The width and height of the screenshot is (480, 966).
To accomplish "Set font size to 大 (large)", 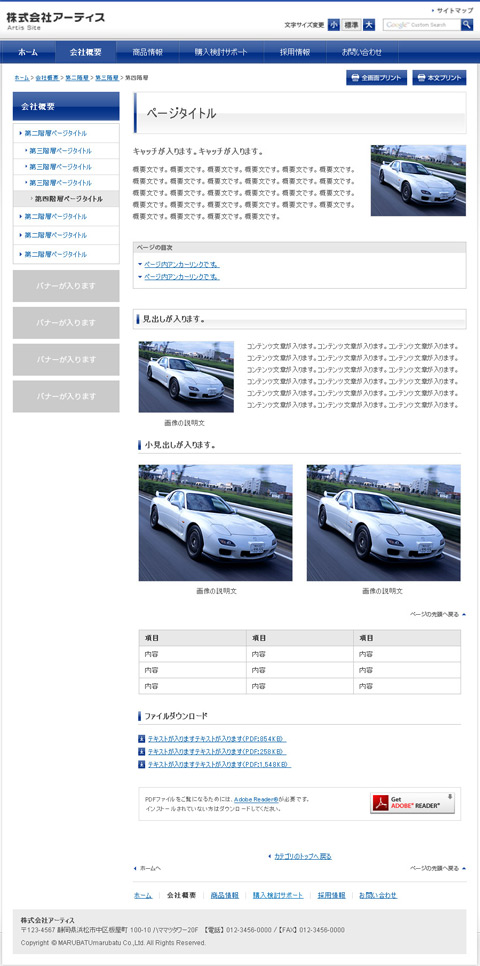I will [x=368, y=25].
